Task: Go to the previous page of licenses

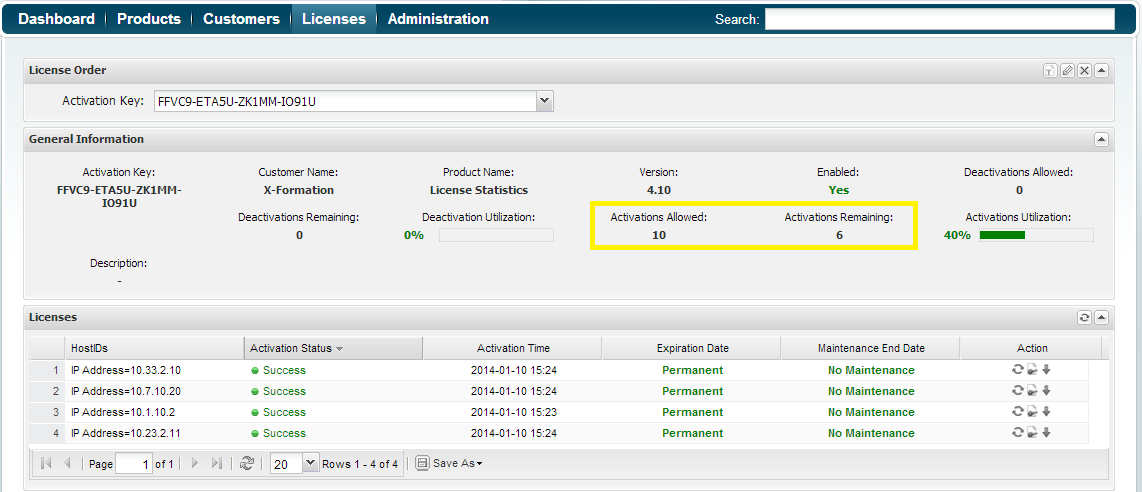Action: 67,463
